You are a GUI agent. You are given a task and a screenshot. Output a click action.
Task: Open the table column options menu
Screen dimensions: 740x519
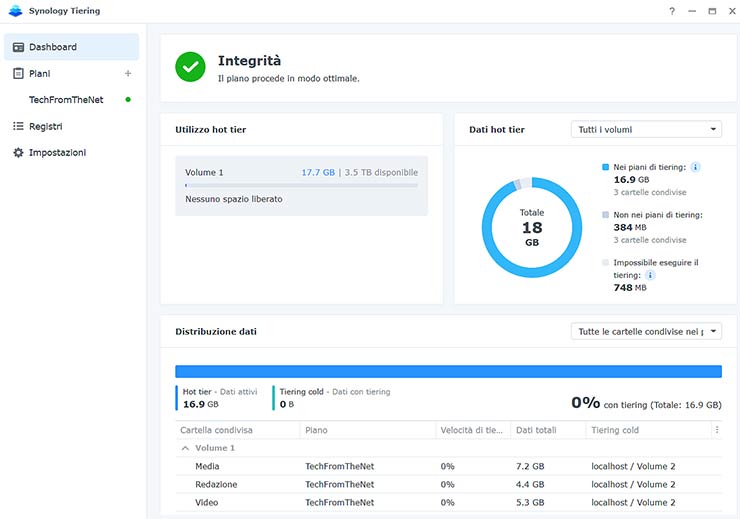coord(717,430)
